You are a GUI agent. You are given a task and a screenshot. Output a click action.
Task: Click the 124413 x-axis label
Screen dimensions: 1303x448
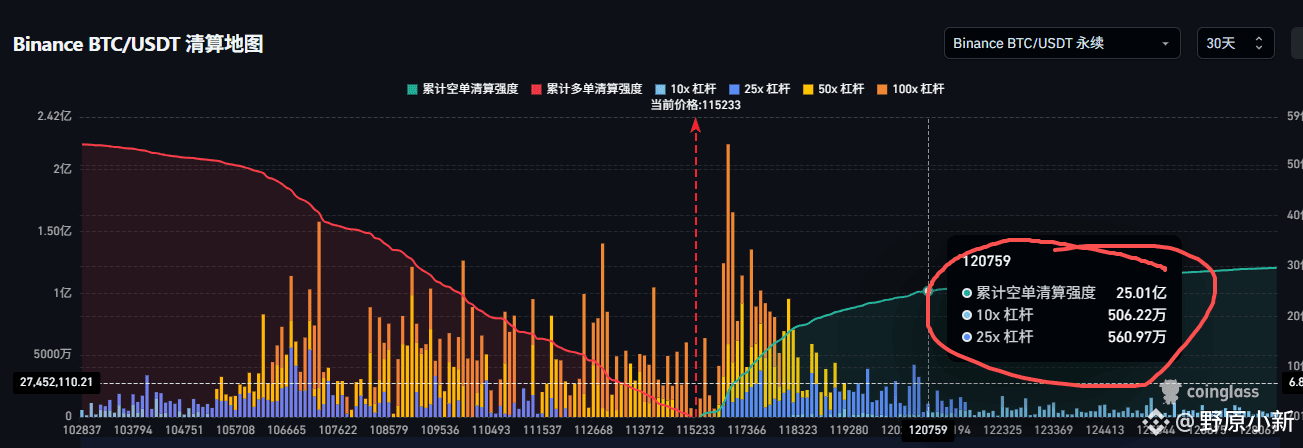click(x=1107, y=429)
